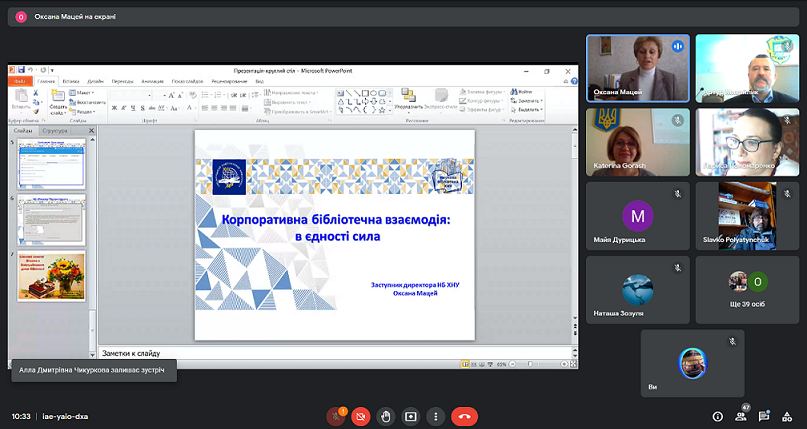Click the Cut scissors icon
The width and height of the screenshot is (807, 429).
click(x=36, y=93)
